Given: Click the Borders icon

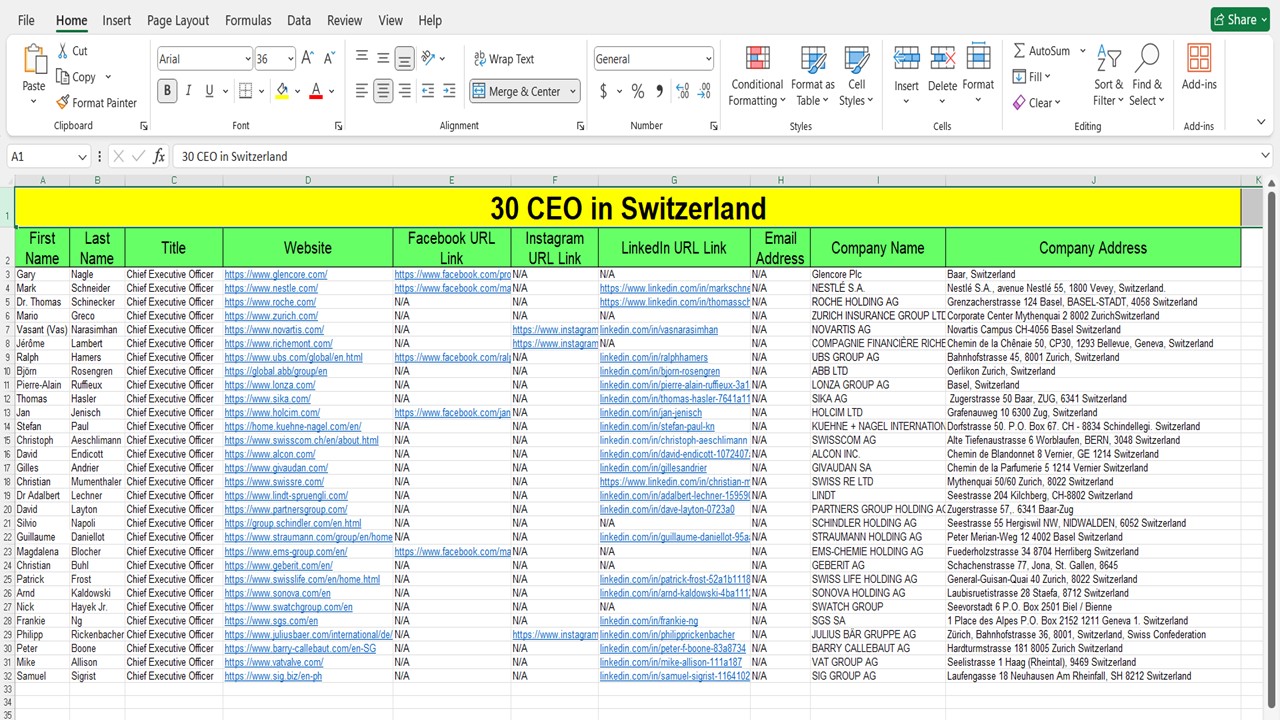Looking at the screenshot, I should coord(245,91).
